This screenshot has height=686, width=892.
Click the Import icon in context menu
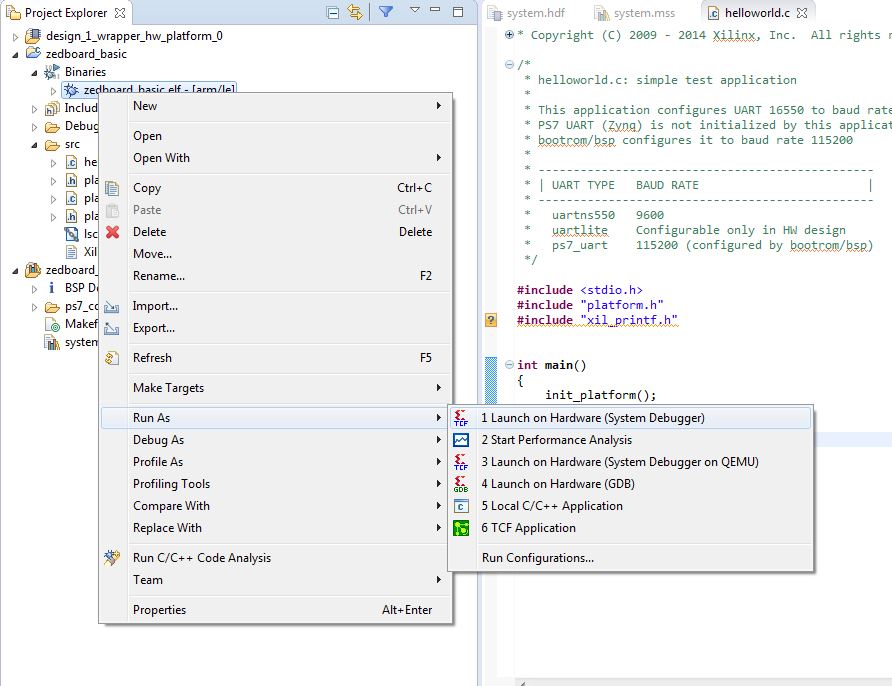112,307
